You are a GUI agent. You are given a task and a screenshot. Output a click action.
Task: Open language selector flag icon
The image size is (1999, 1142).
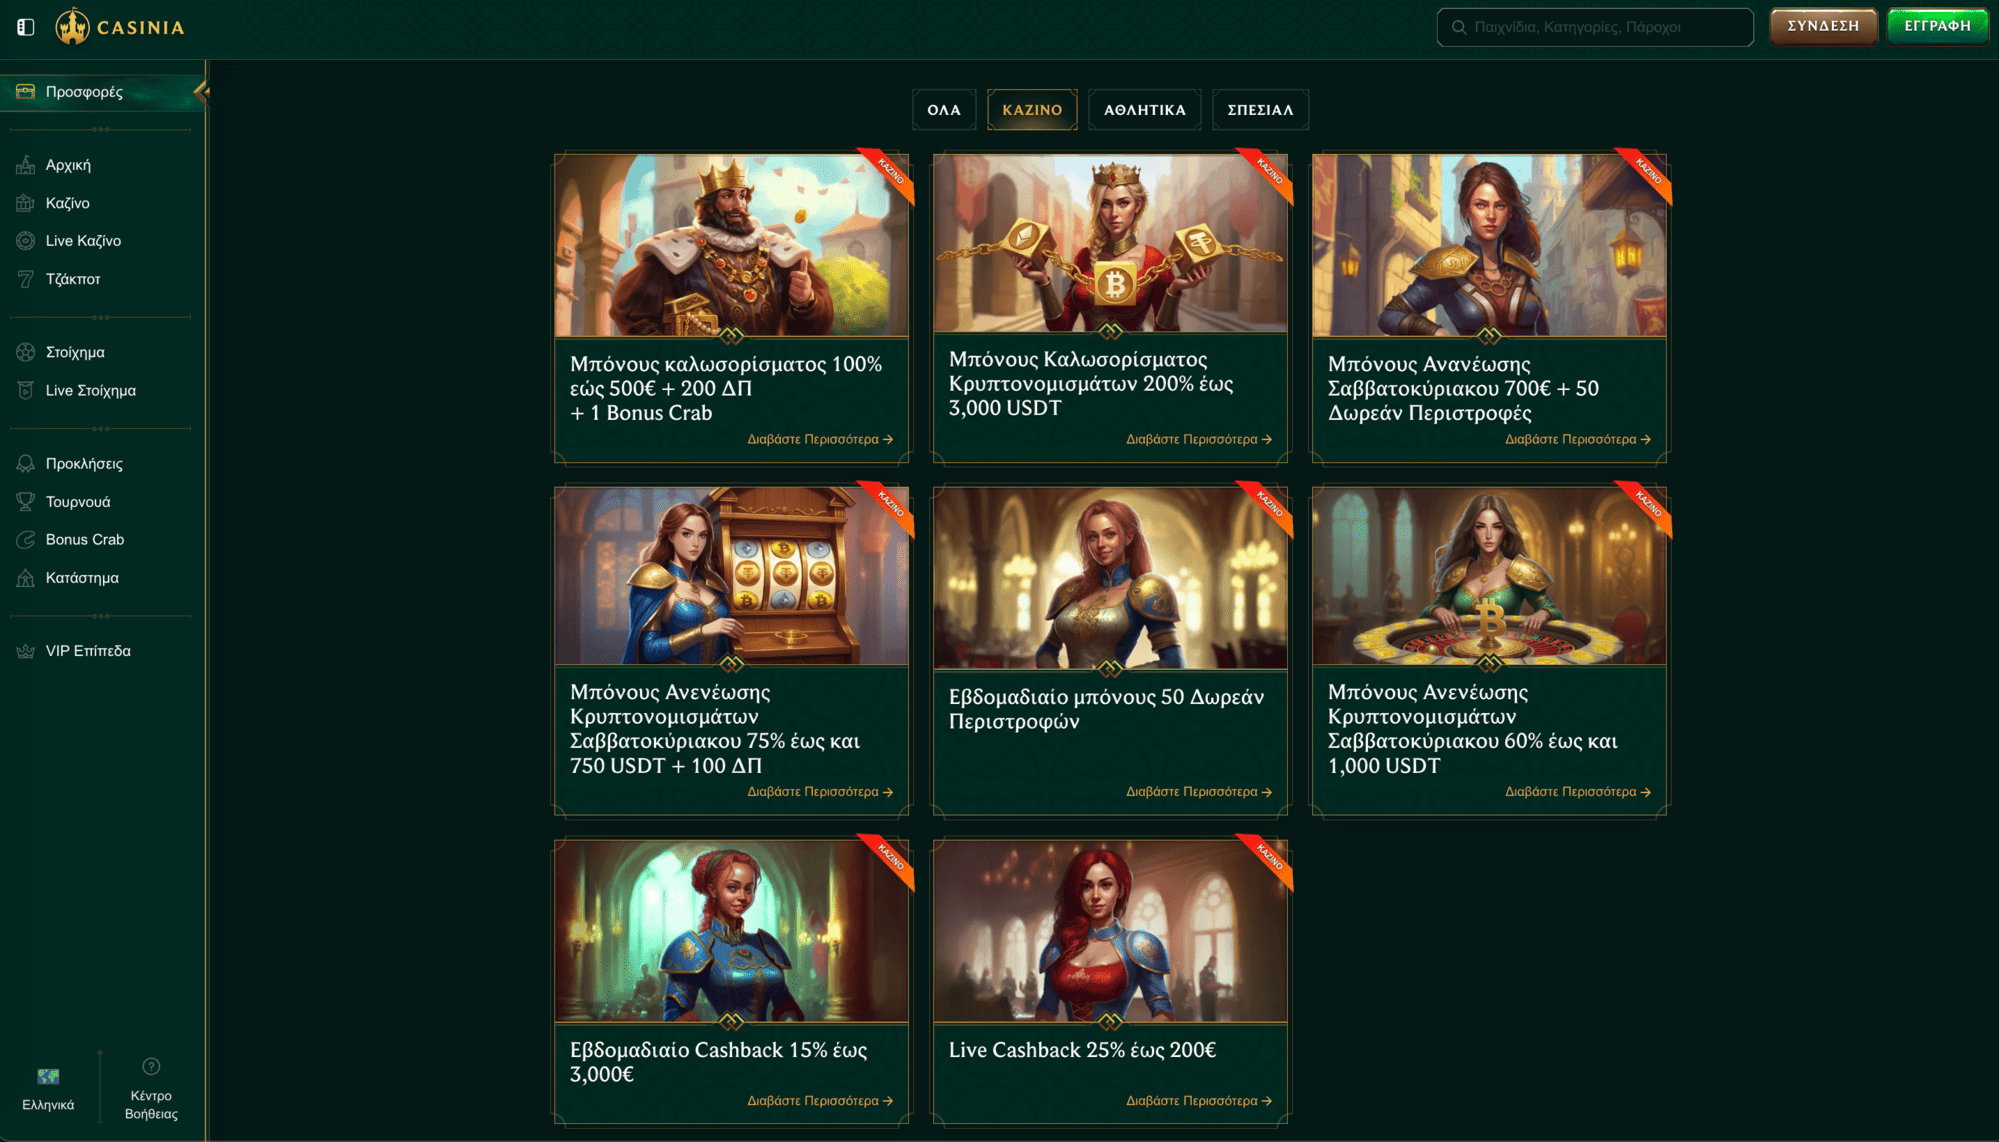48,1077
